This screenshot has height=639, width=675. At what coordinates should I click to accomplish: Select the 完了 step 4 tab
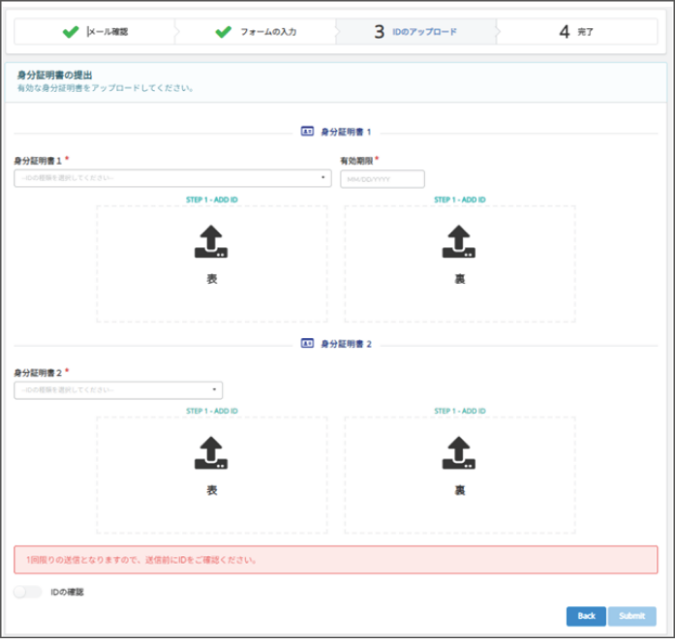577,31
